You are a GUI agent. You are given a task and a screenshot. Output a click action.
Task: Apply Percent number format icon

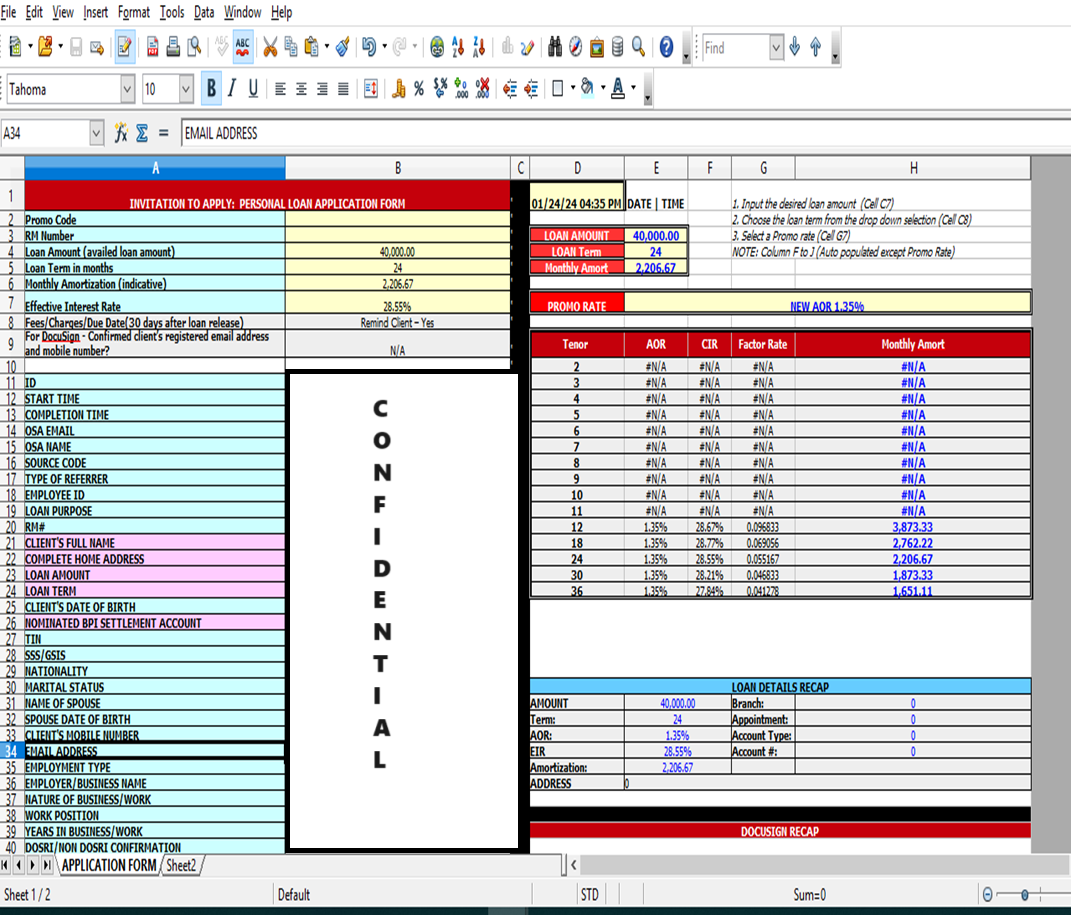[x=419, y=89]
